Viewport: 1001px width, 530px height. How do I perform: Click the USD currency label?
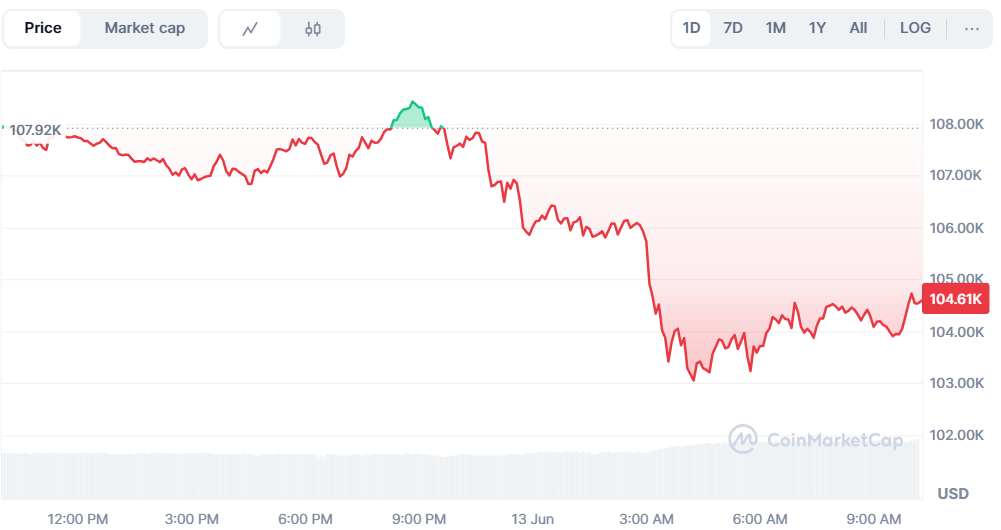point(953,493)
